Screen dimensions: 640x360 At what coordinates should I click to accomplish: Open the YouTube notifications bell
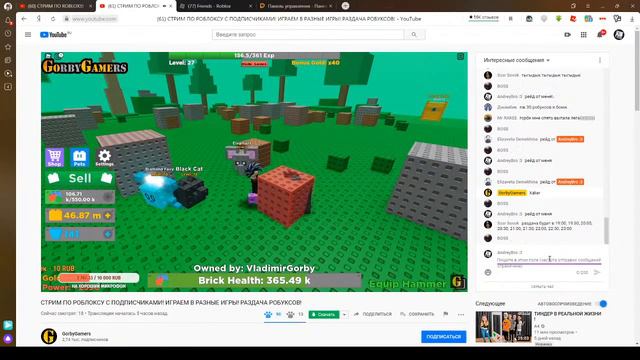(x=600, y=34)
